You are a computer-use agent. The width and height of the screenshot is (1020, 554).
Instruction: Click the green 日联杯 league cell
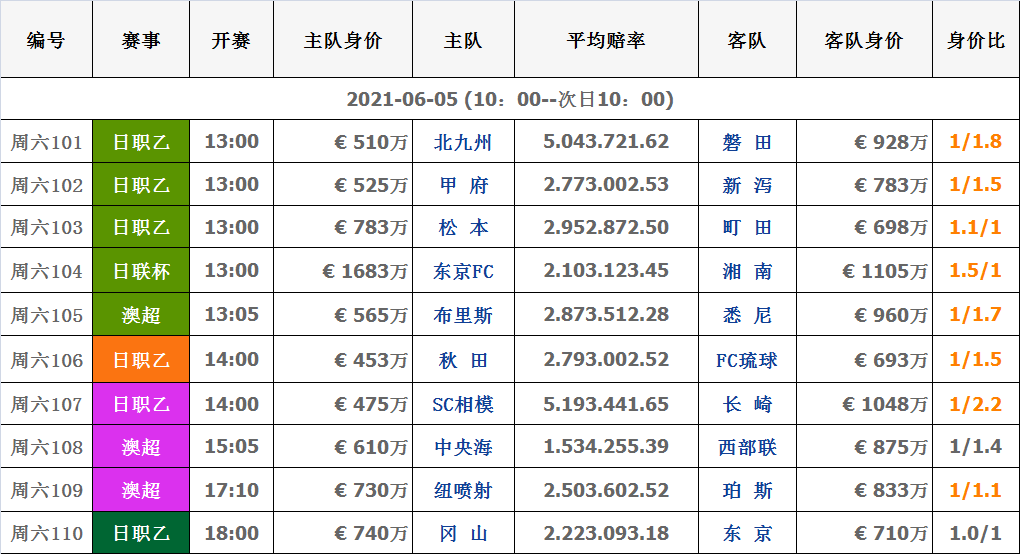point(141,271)
